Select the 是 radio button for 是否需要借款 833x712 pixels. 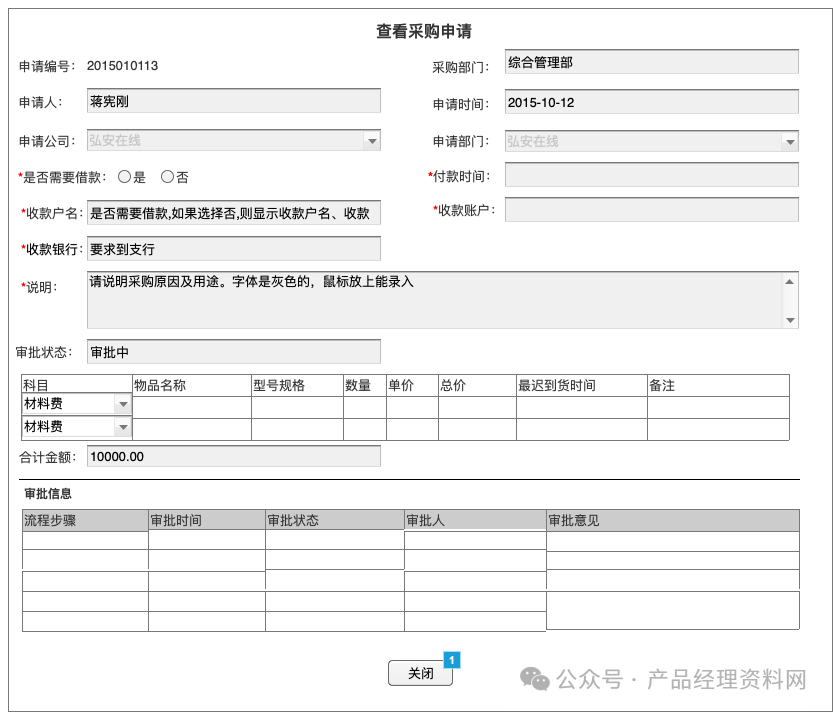pyautogui.click(x=124, y=176)
